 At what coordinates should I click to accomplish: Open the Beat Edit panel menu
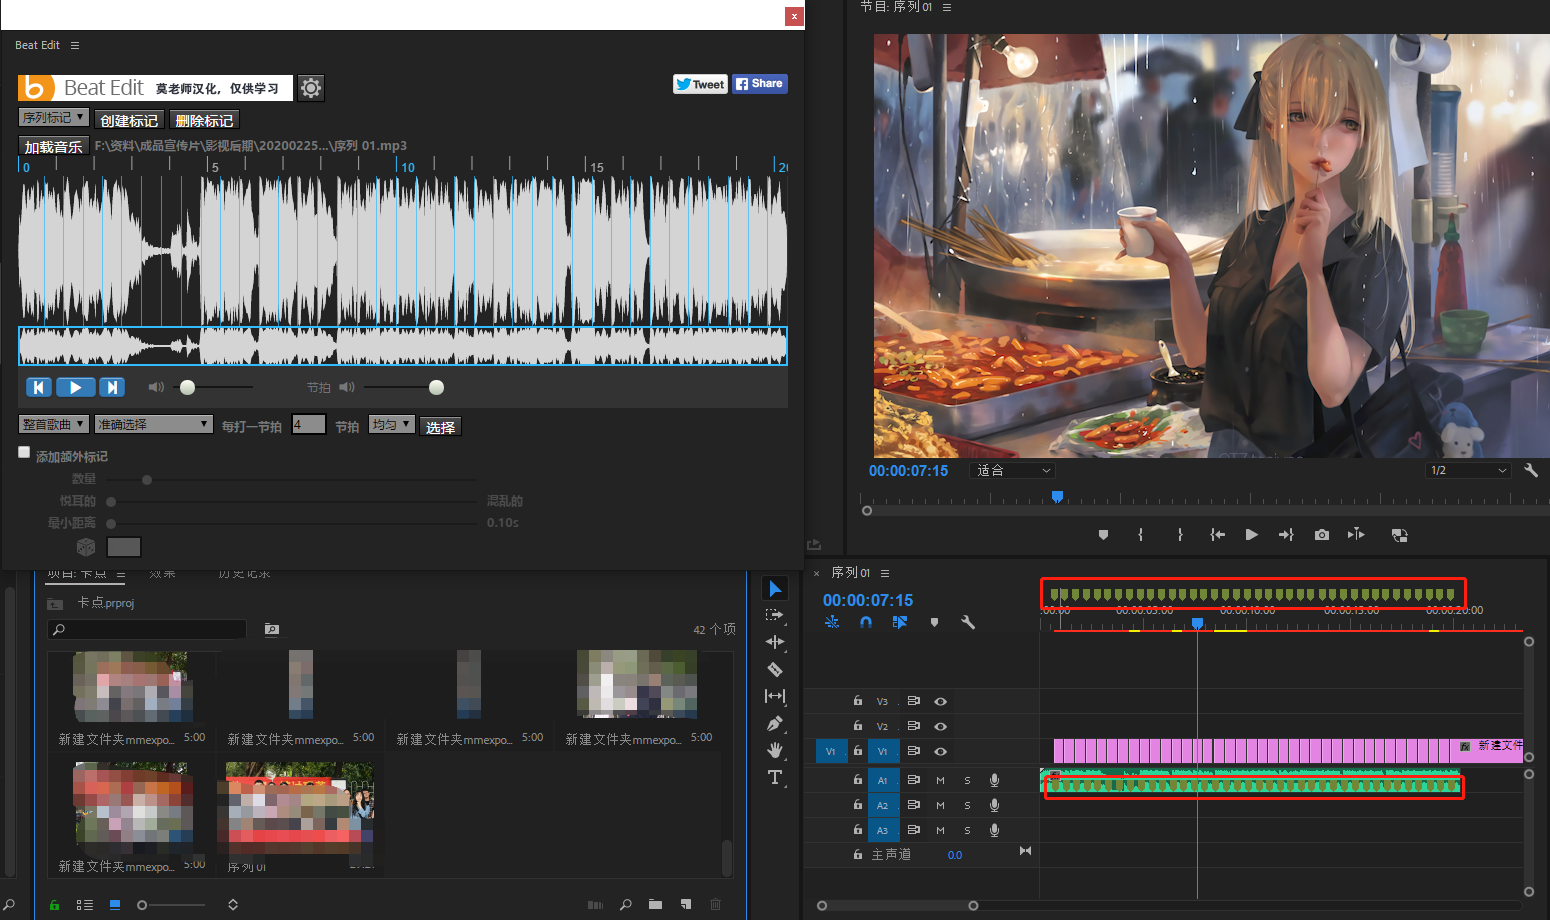75,45
